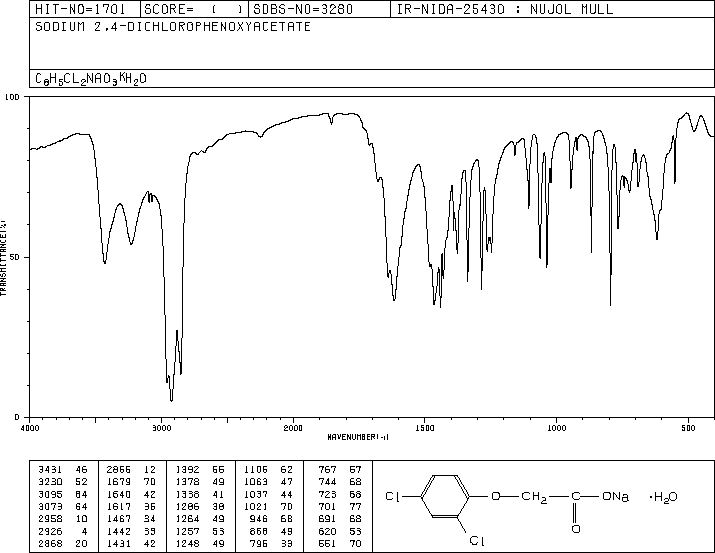Click the 1617 peak entry in table
Viewport: 715px width, 553px height.
tap(131, 506)
